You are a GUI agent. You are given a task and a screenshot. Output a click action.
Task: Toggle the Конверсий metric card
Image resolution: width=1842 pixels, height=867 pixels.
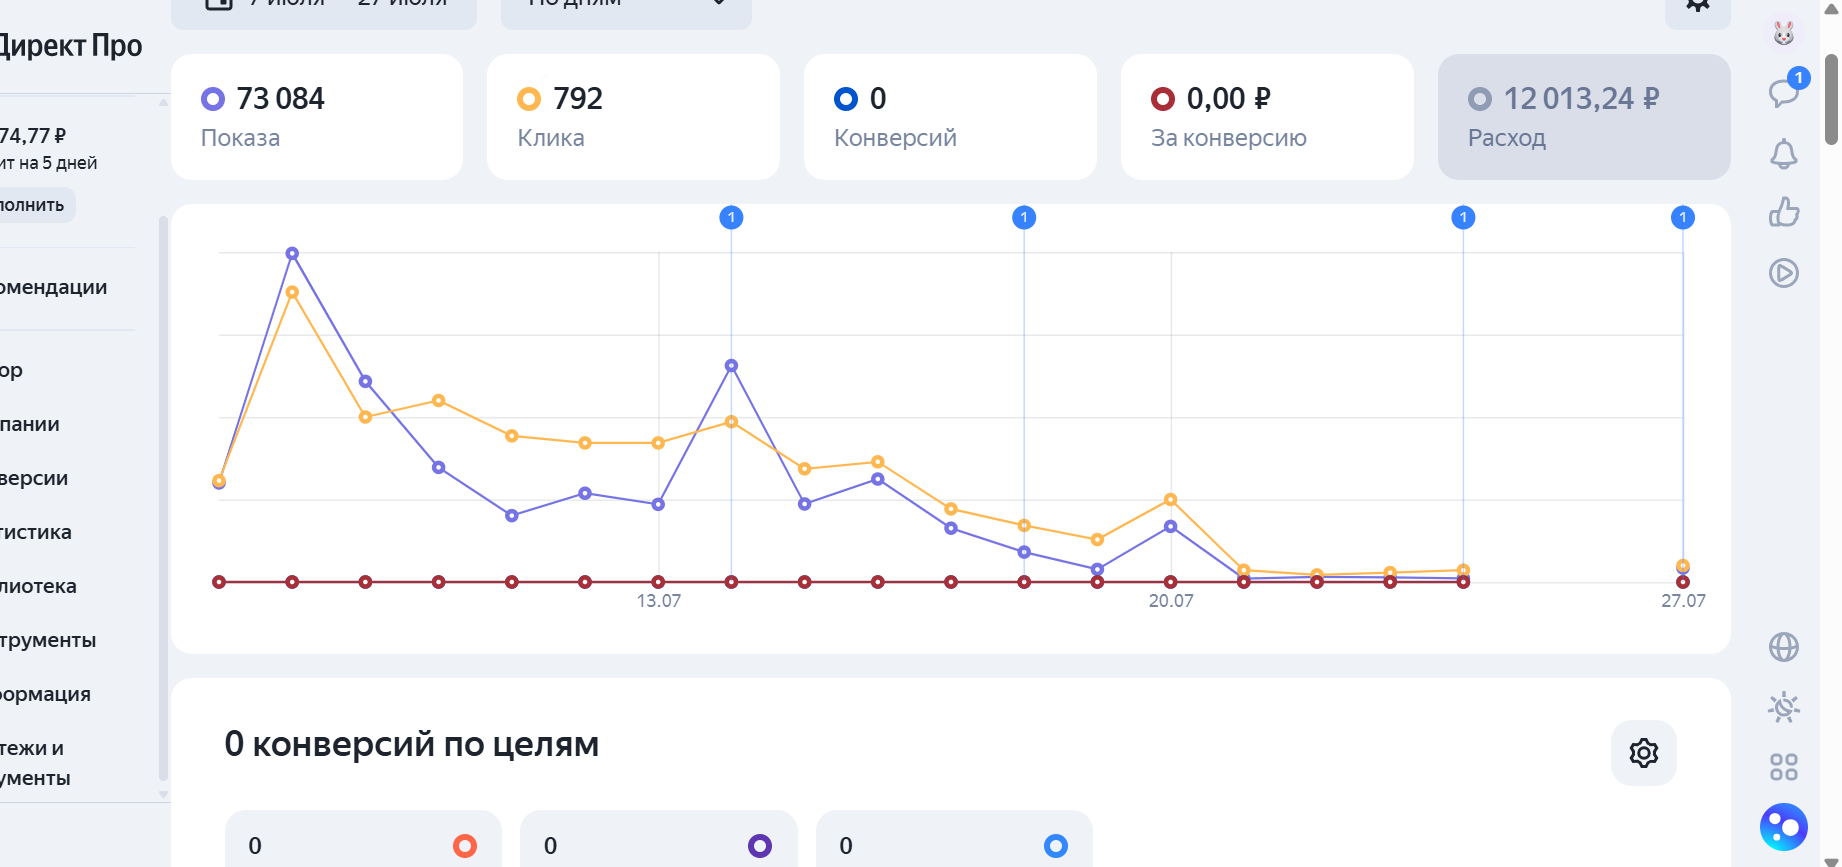pos(950,117)
